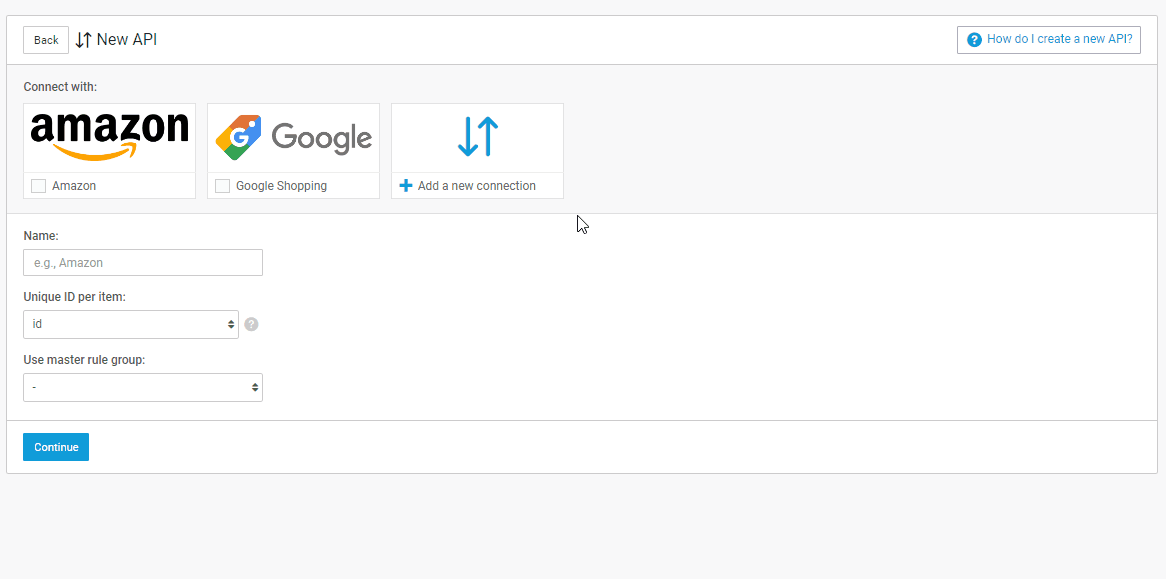Viewport: 1166px width, 579px height.
Task: Tick the Amazon checkbox
Action: click(x=39, y=186)
